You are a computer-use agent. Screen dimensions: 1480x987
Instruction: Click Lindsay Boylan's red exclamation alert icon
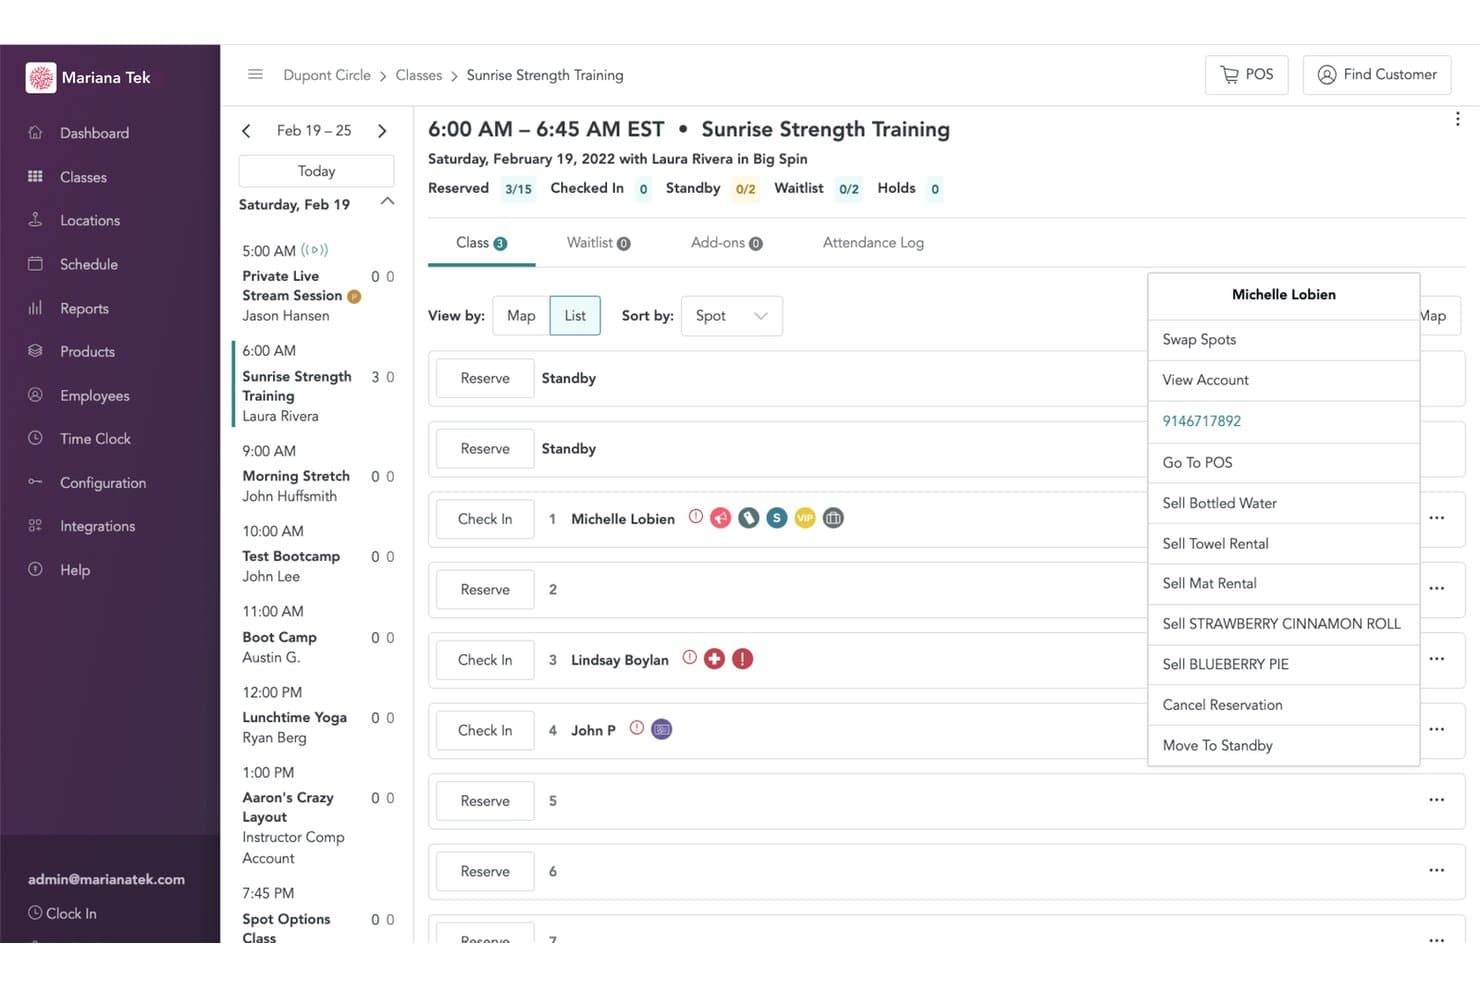(x=742, y=659)
